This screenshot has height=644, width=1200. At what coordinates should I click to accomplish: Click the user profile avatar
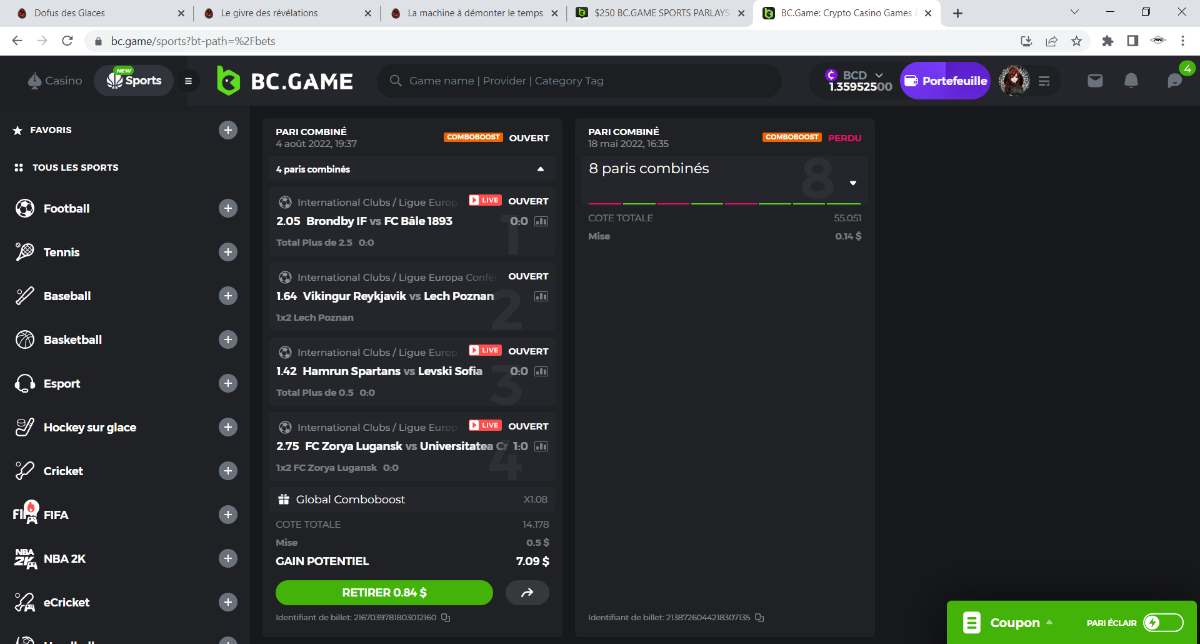click(x=1014, y=81)
